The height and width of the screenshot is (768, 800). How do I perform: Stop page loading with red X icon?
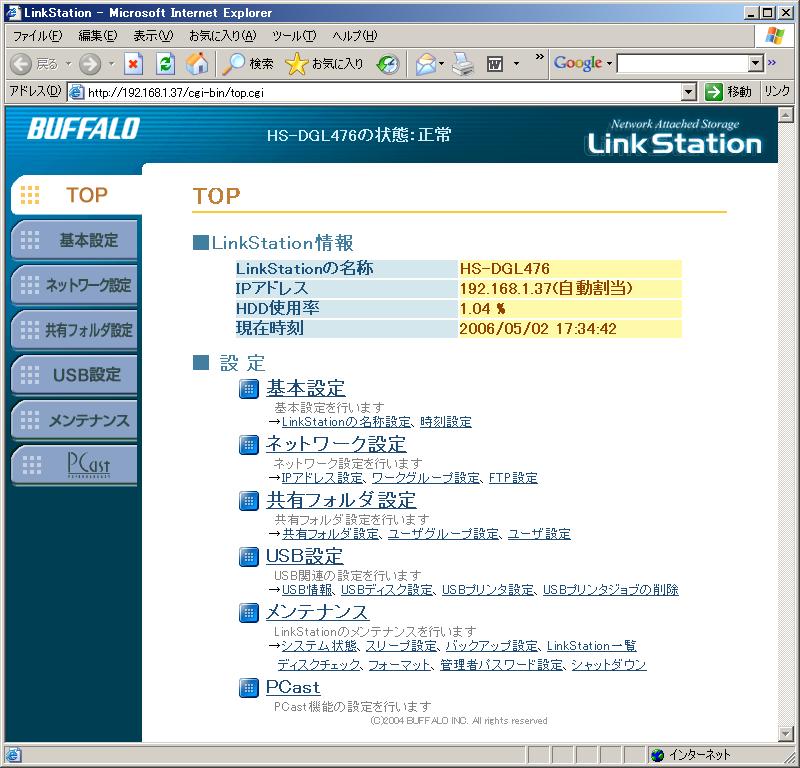(x=133, y=64)
